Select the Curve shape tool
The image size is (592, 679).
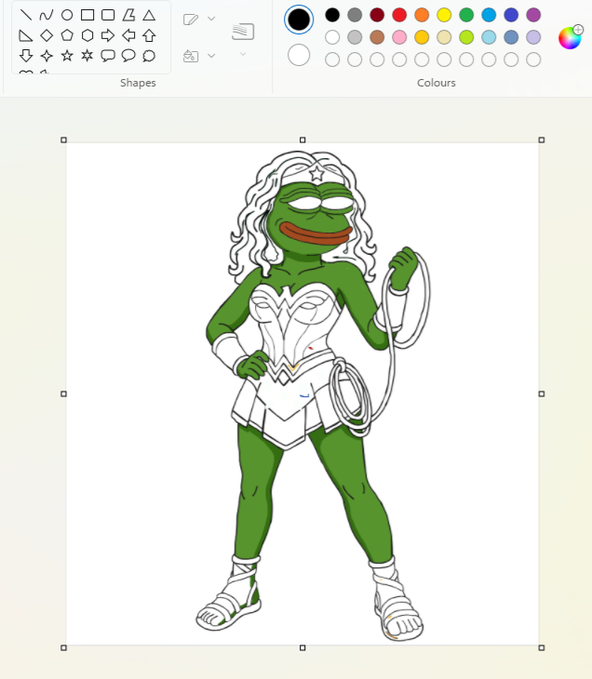pyautogui.click(x=46, y=15)
